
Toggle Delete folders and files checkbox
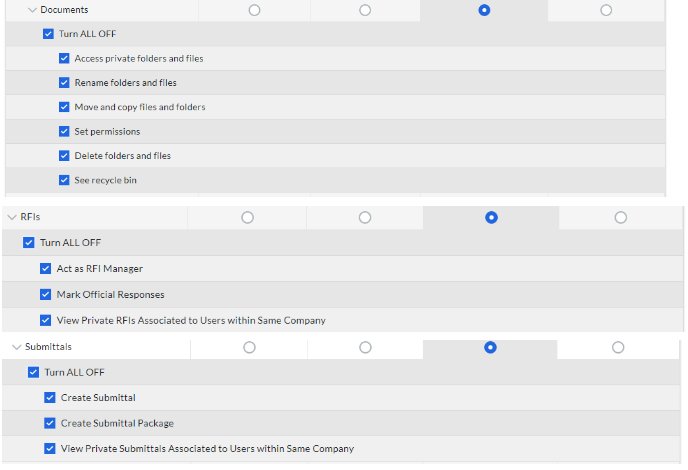[65, 156]
